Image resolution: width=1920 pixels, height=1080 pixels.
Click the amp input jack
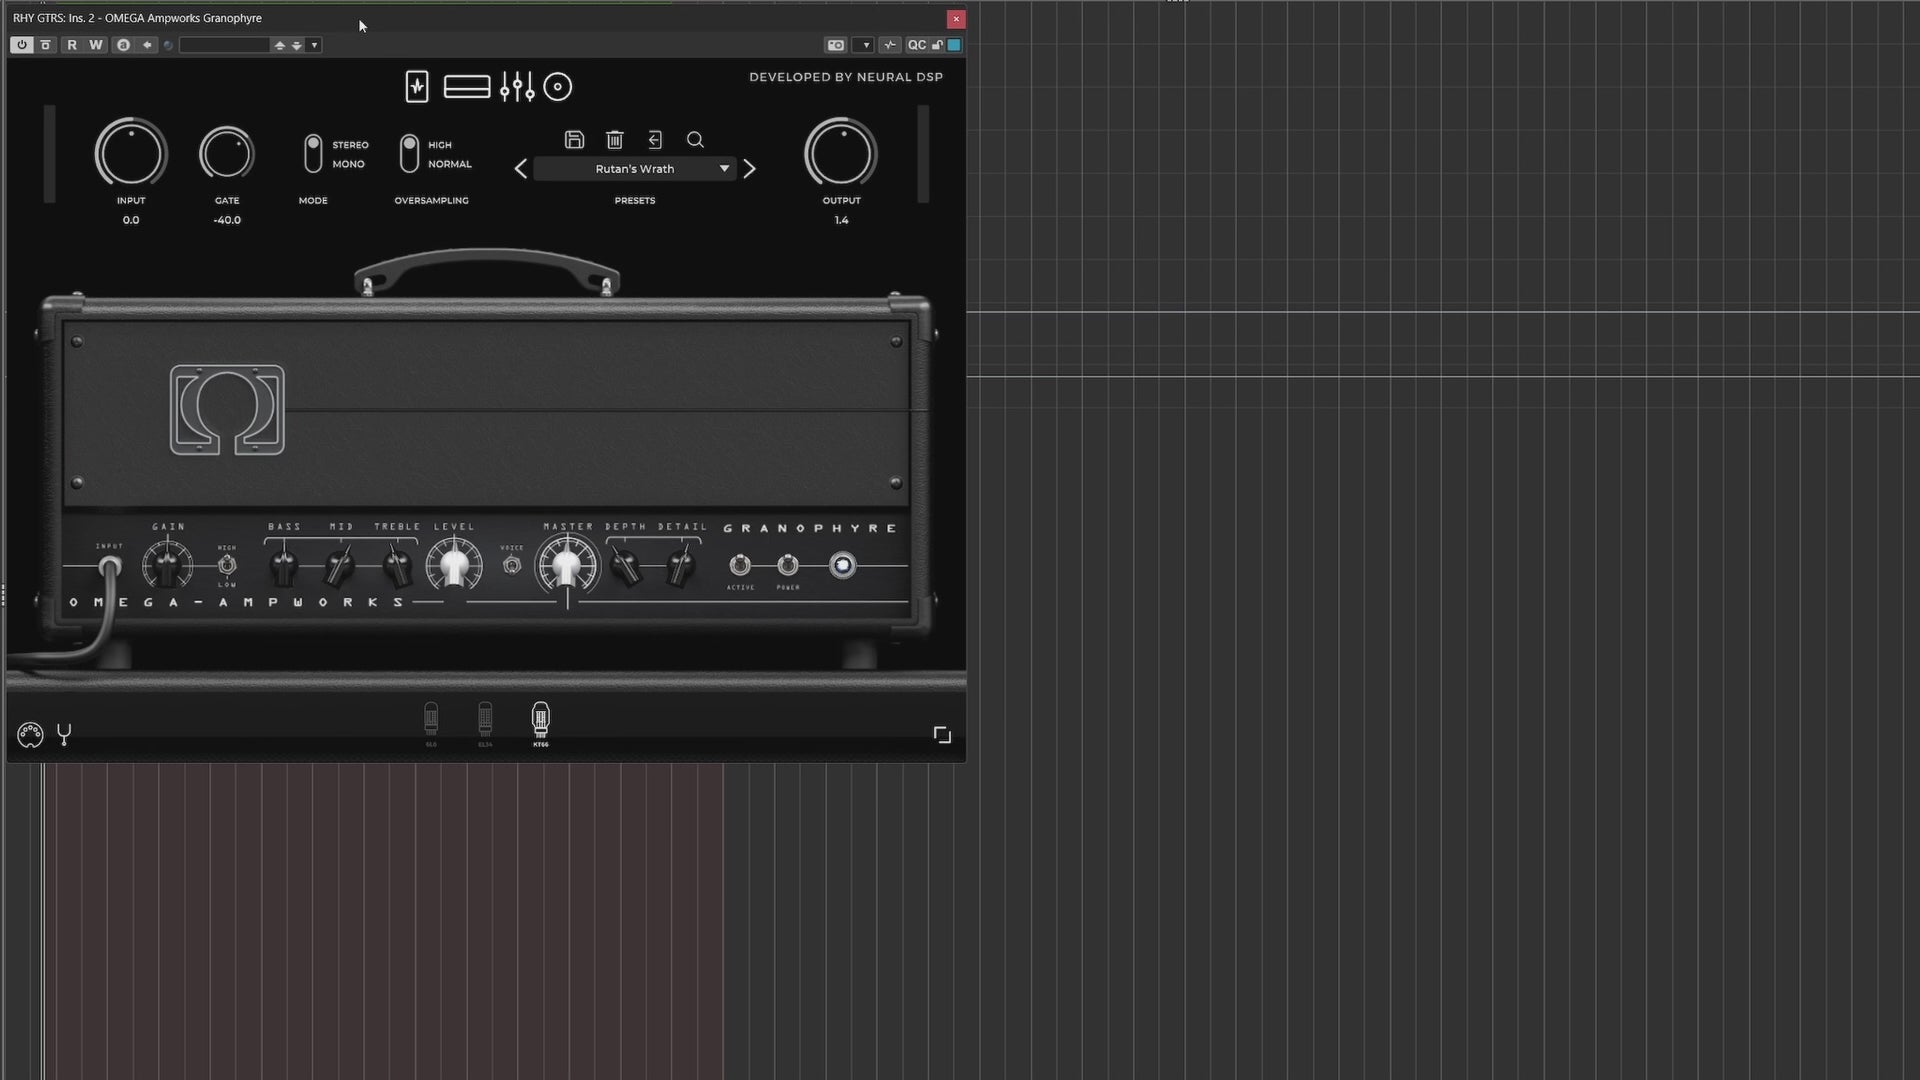(109, 567)
